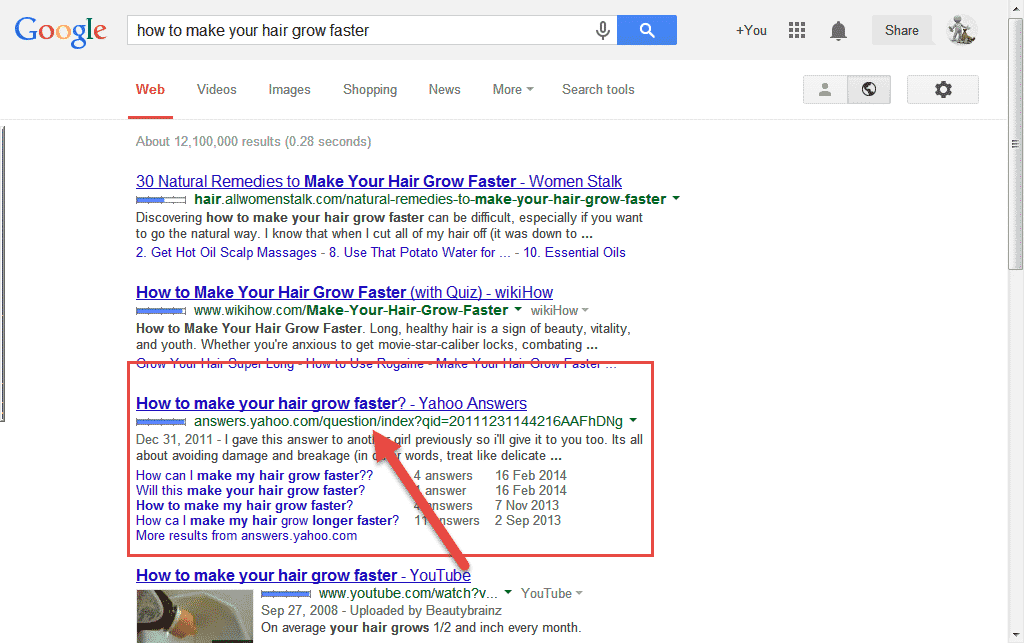Click the YouTube video thumbnail

pos(195,616)
